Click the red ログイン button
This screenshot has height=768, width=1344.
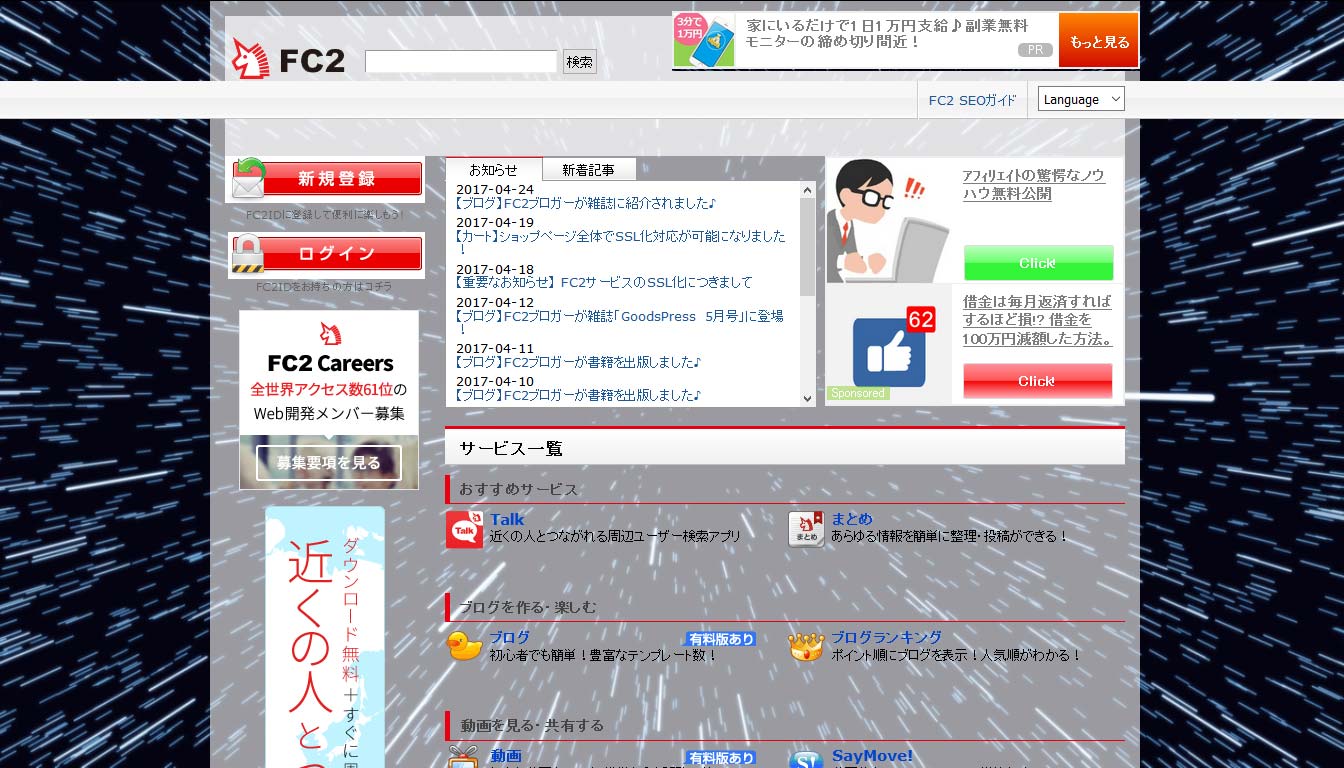pos(327,254)
